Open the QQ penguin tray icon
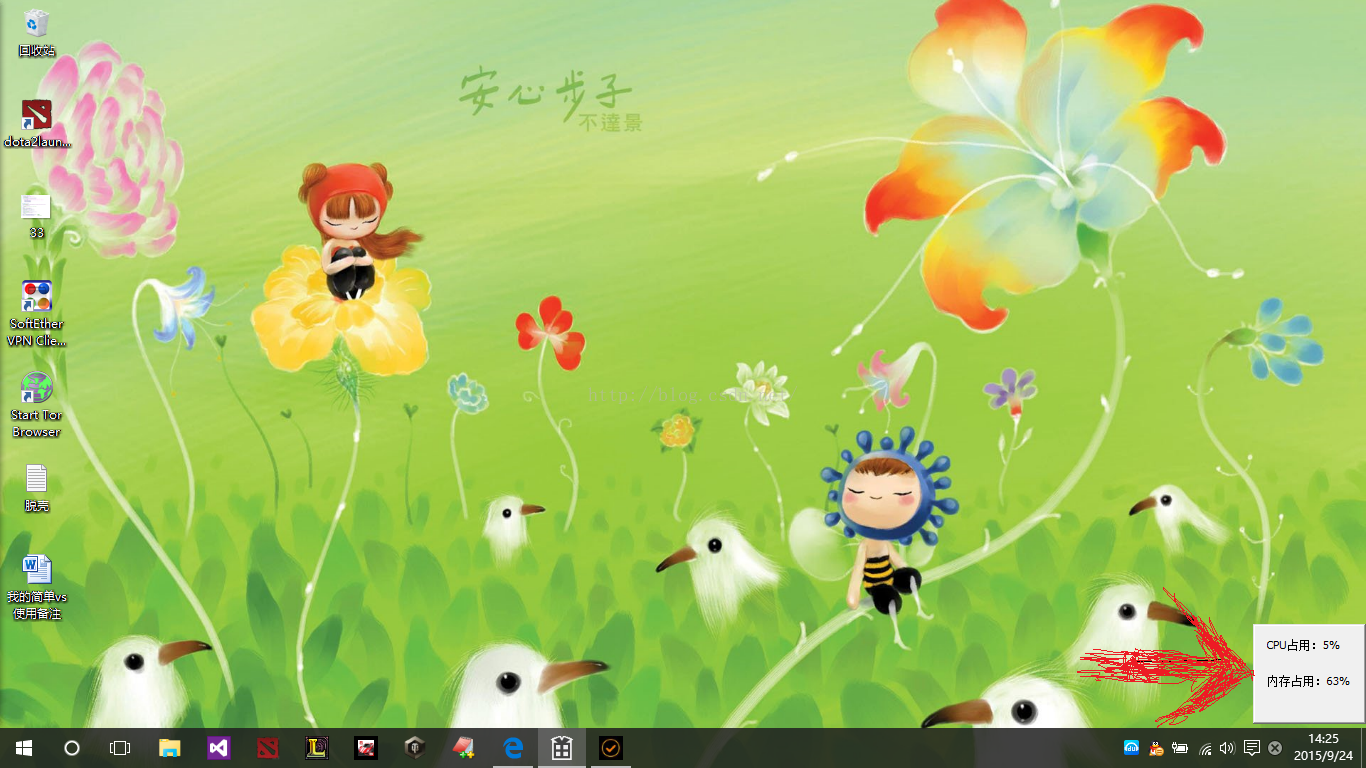This screenshot has height=768, width=1366. pos(1157,748)
